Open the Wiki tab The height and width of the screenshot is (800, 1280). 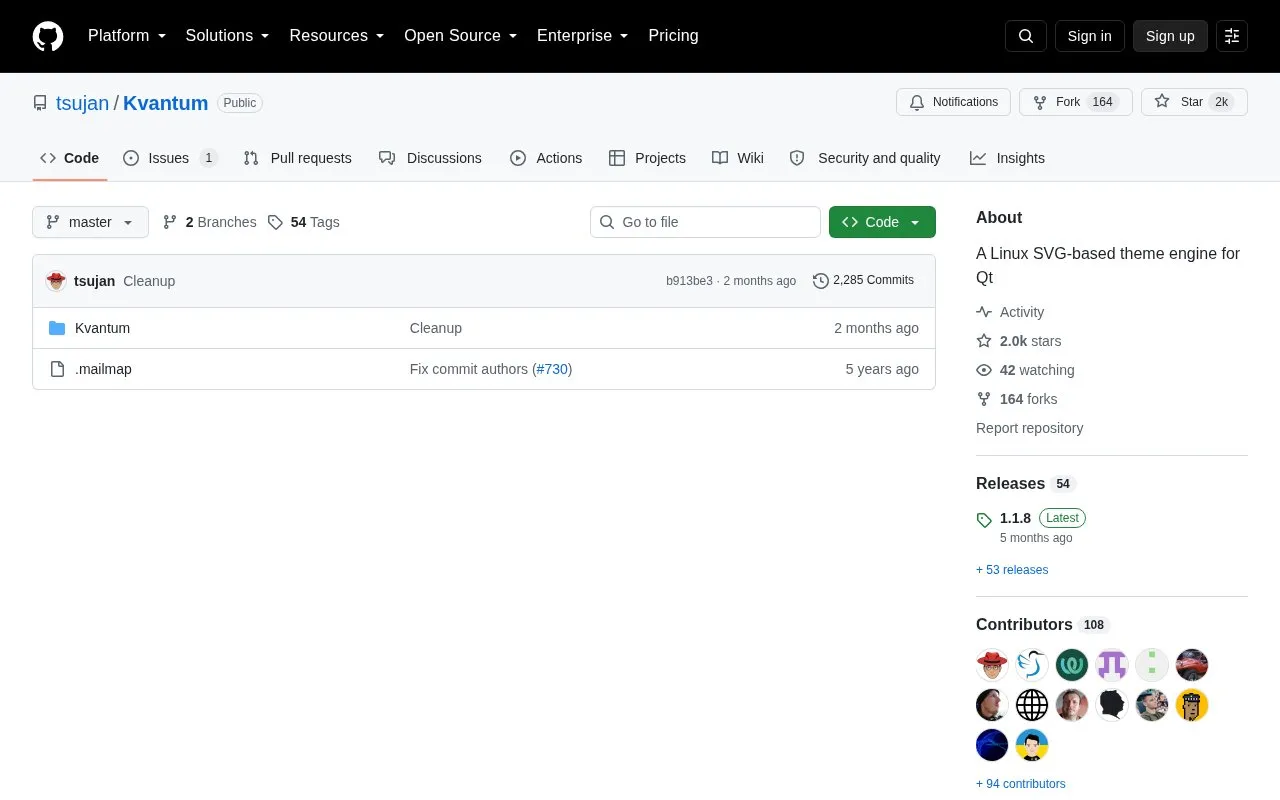click(x=738, y=158)
